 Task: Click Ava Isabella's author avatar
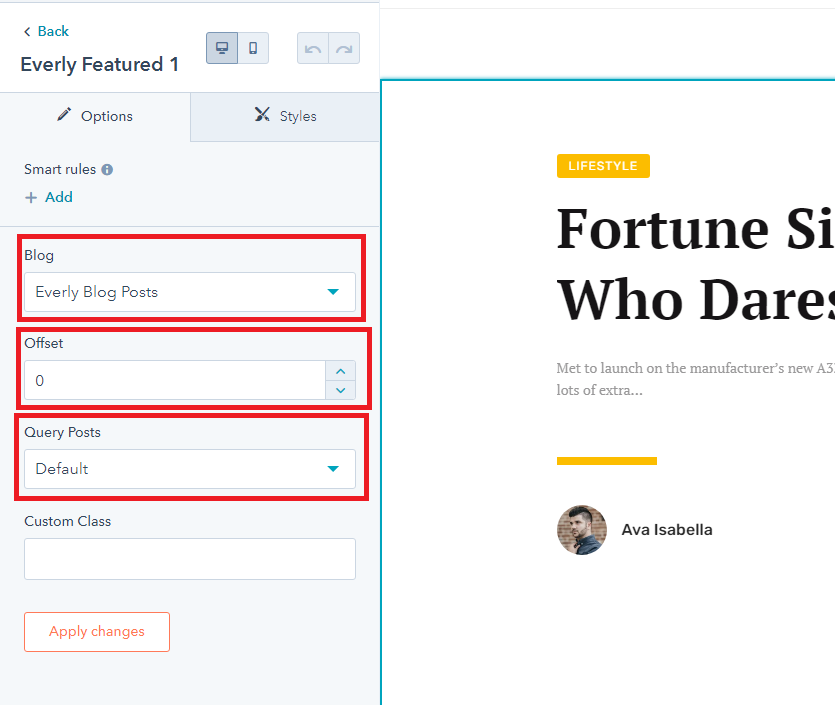coord(582,530)
